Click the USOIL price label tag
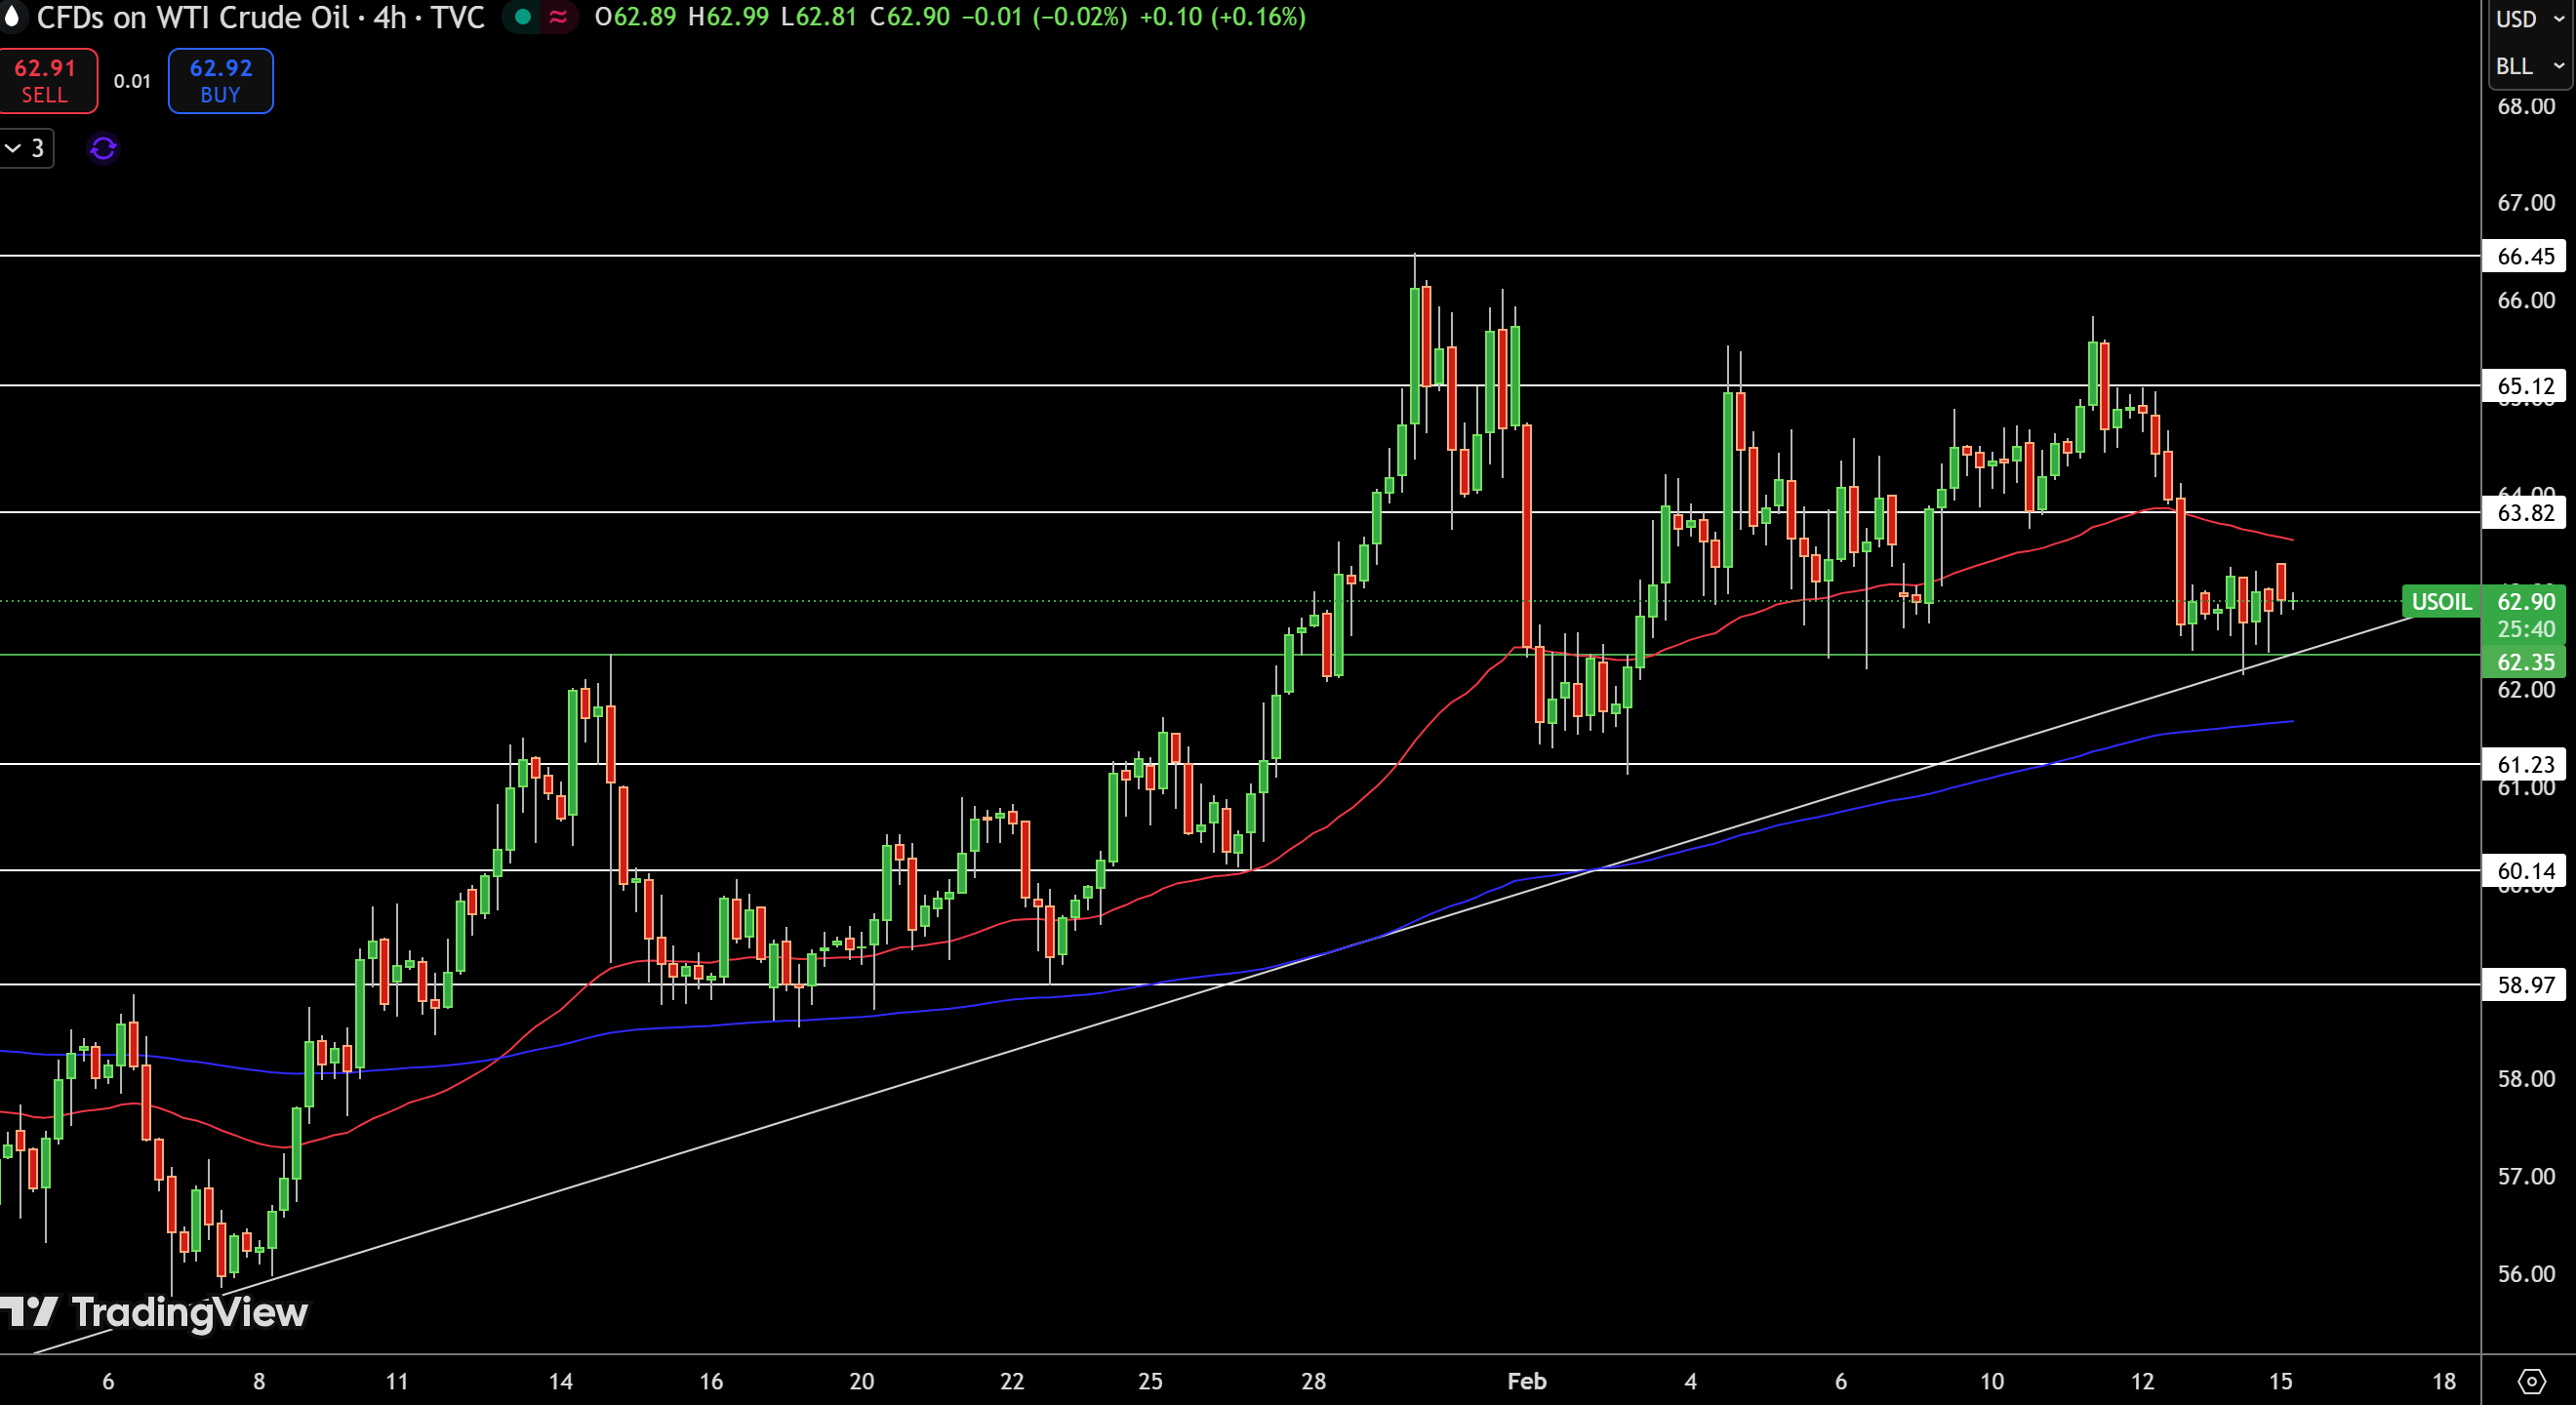The height and width of the screenshot is (1405, 2576). tap(2441, 602)
